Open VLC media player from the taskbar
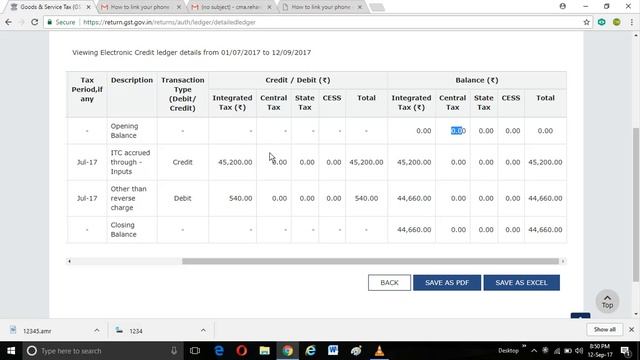This screenshot has width=640, height=360. pyautogui.click(x=379, y=351)
